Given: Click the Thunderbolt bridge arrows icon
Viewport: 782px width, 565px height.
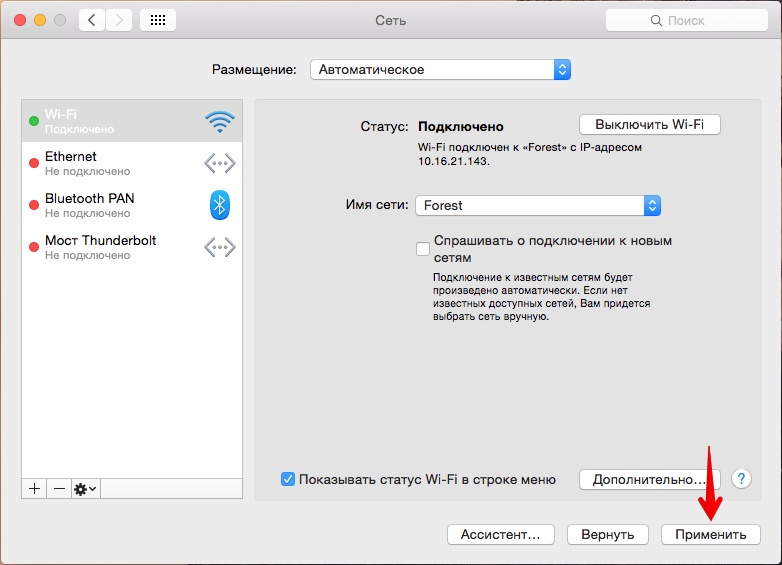Looking at the screenshot, I should [219, 247].
